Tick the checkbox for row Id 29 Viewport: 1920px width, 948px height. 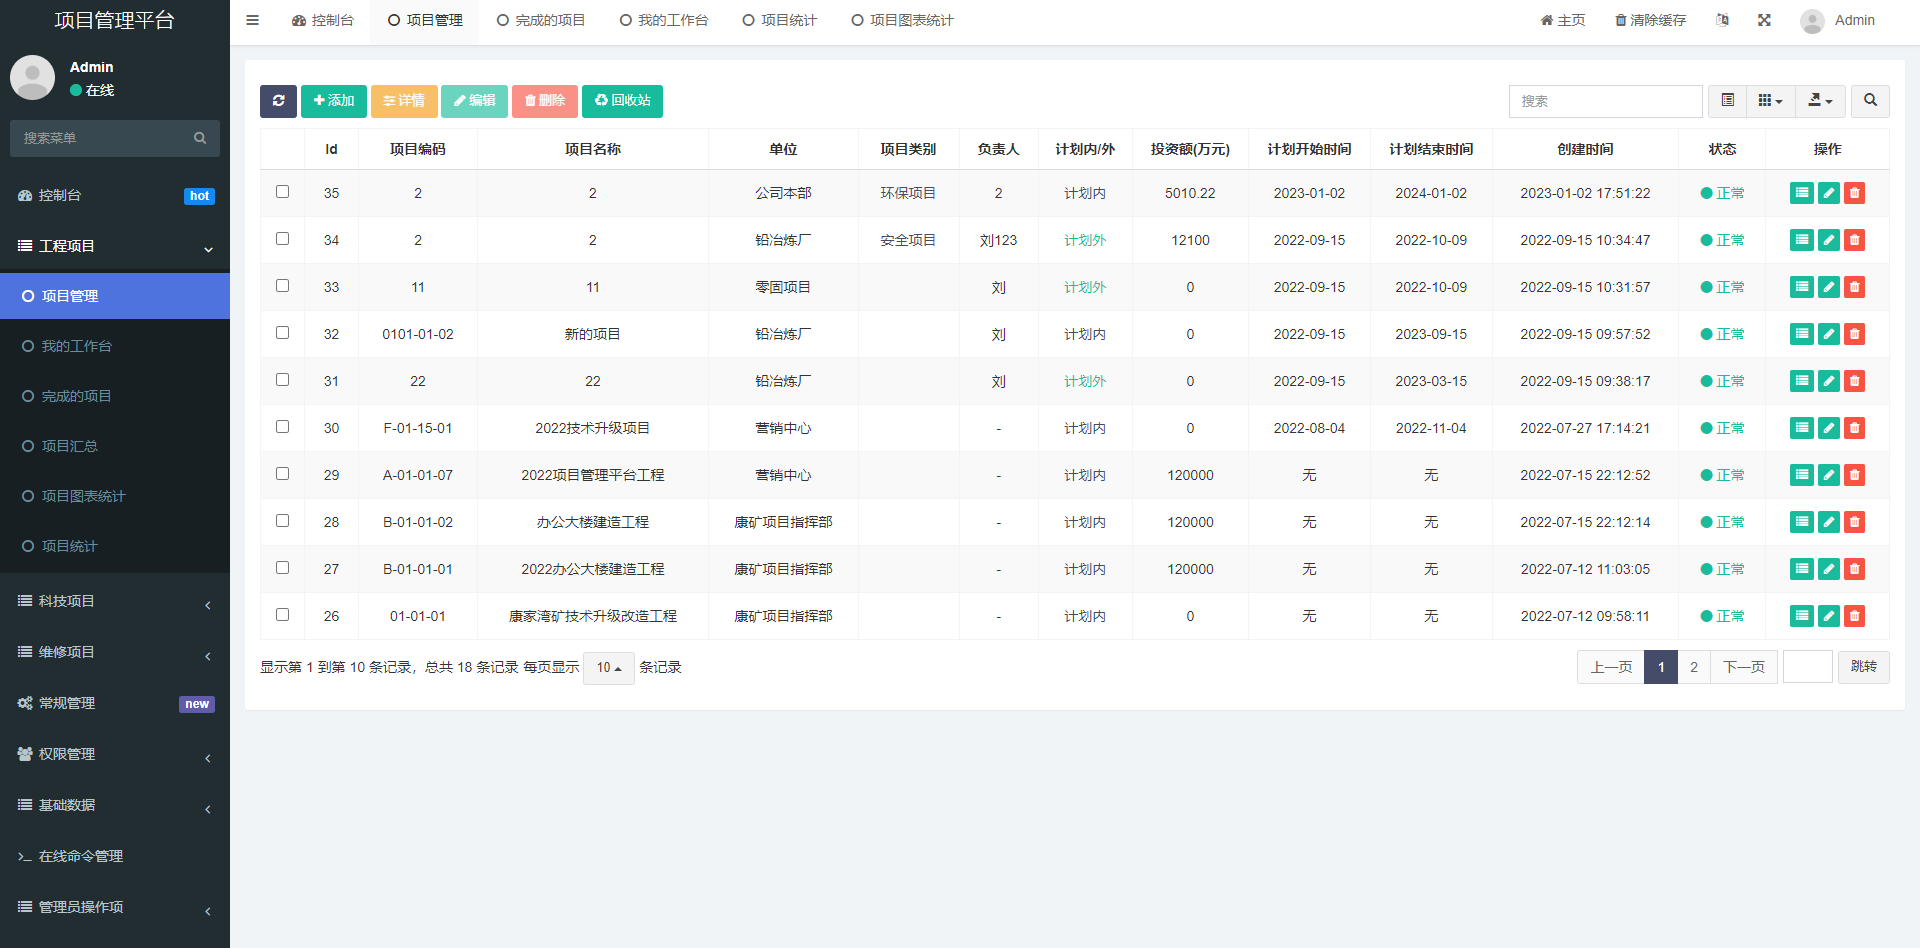282,474
